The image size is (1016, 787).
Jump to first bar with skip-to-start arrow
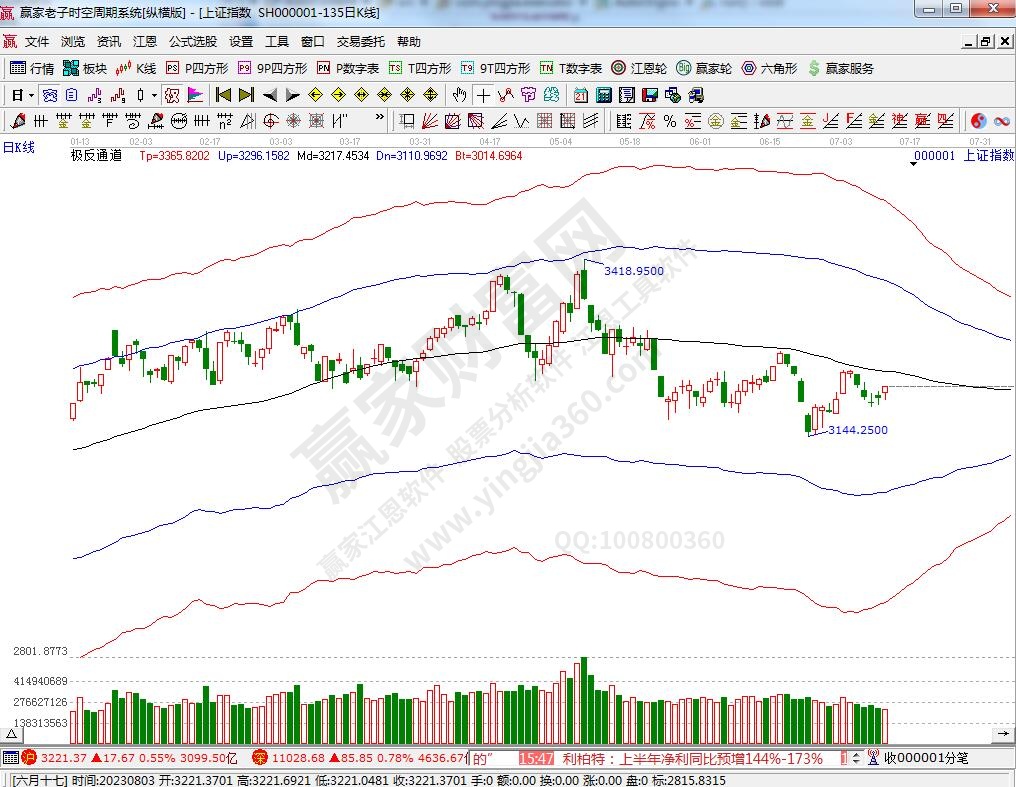[223, 95]
